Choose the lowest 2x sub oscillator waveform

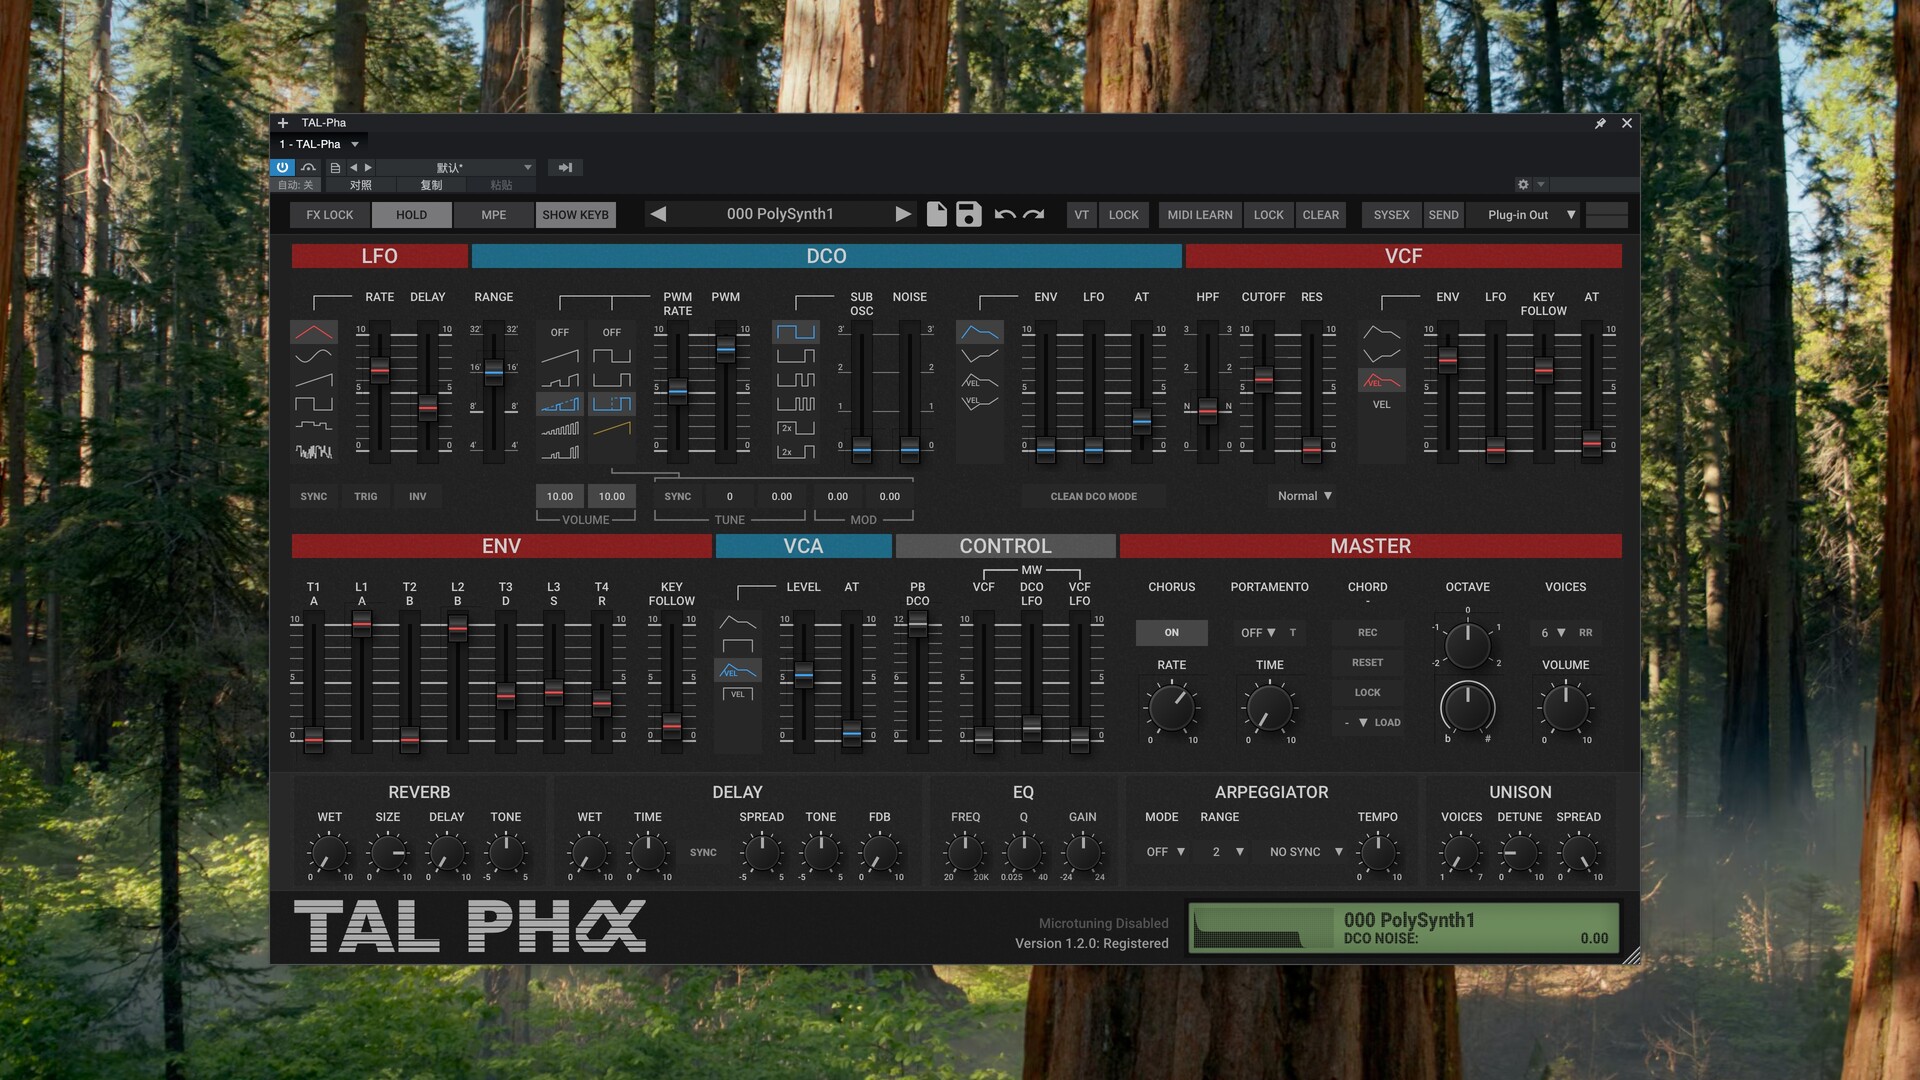point(796,452)
